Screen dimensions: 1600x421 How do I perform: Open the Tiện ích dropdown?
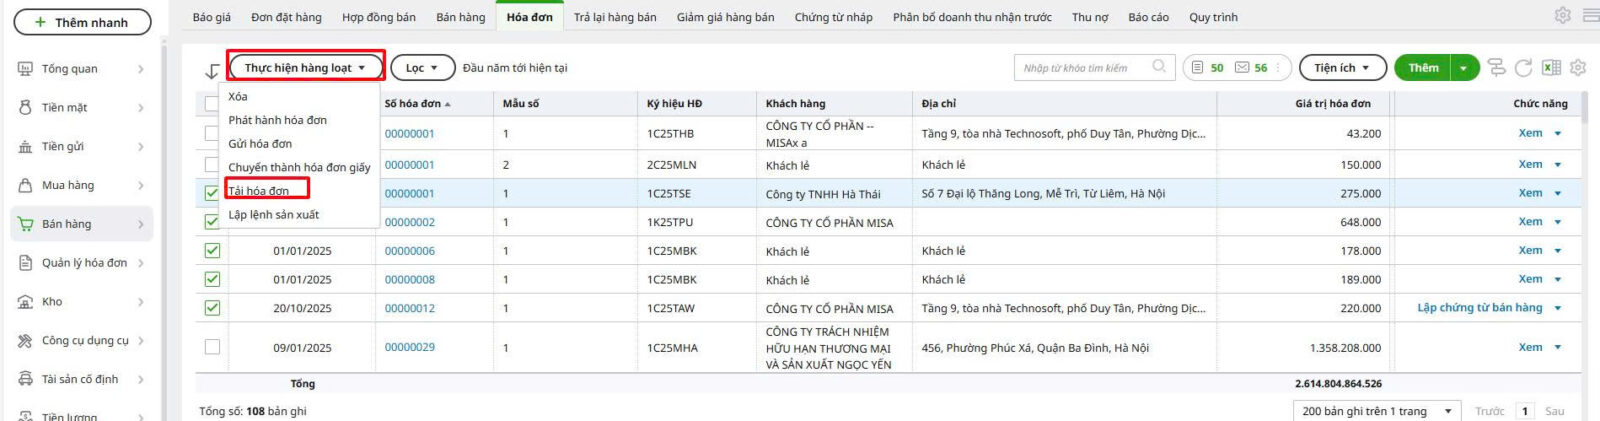tap(1342, 68)
